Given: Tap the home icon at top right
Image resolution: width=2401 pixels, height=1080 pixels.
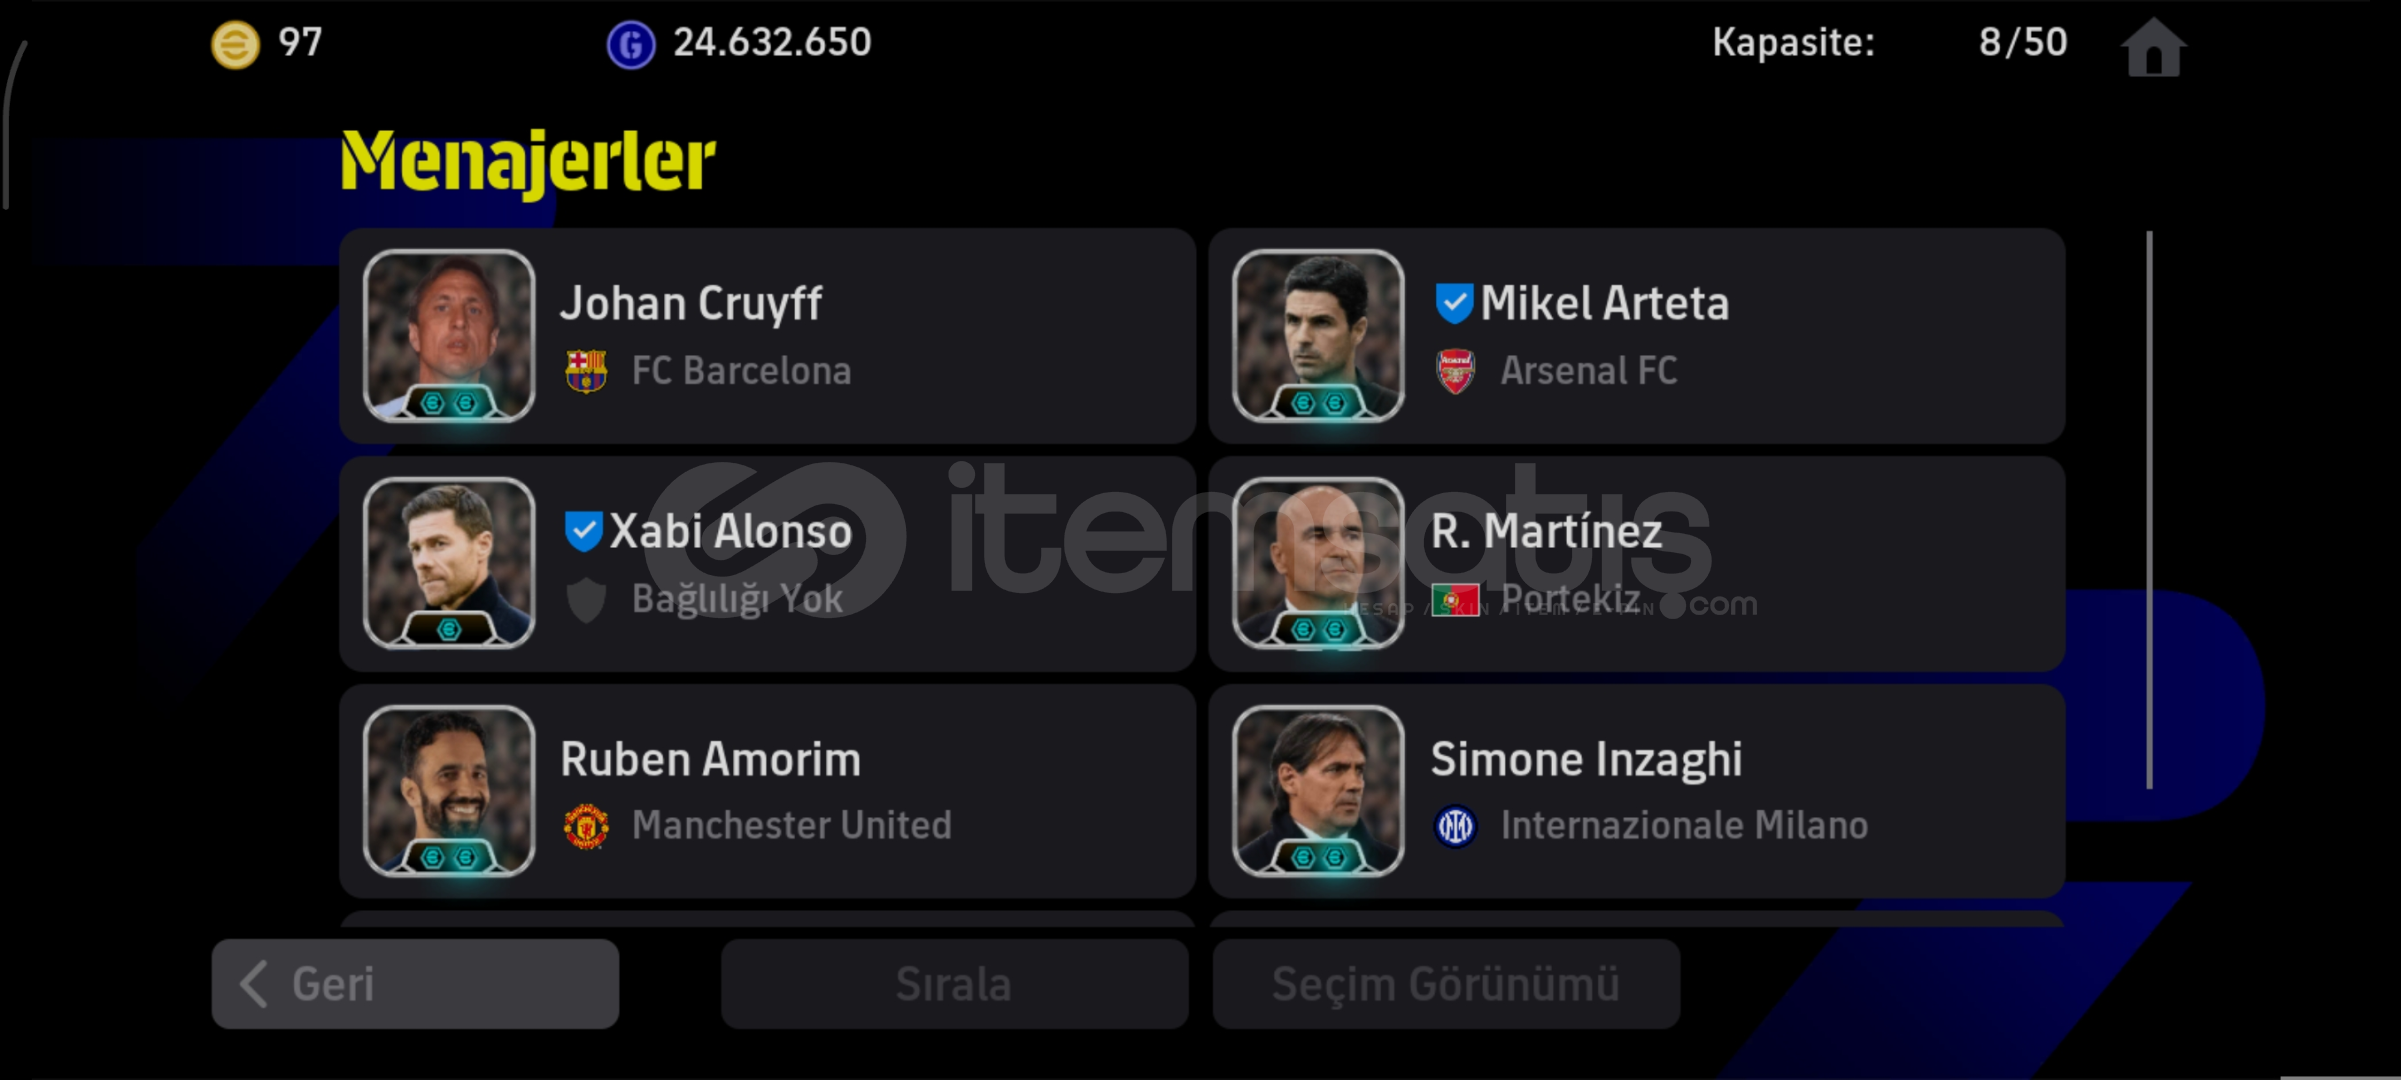Looking at the screenshot, I should point(2153,47).
